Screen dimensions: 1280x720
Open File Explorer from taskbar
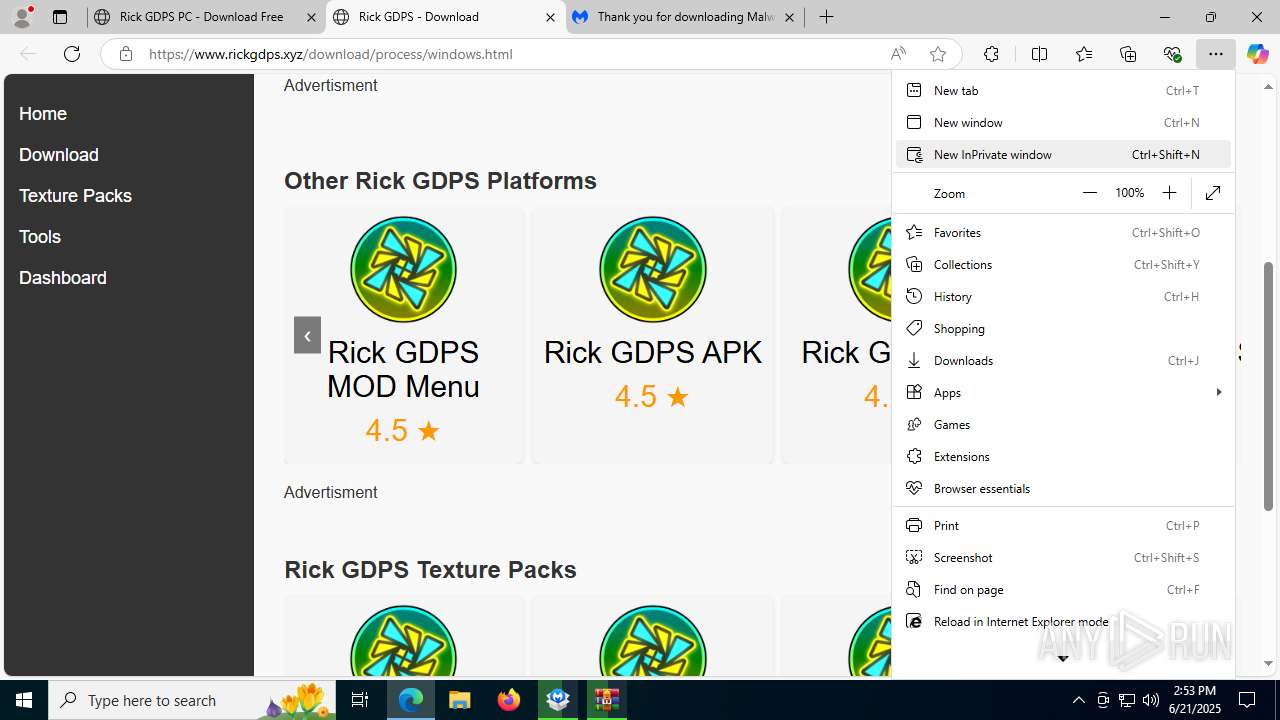(x=459, y=700)
